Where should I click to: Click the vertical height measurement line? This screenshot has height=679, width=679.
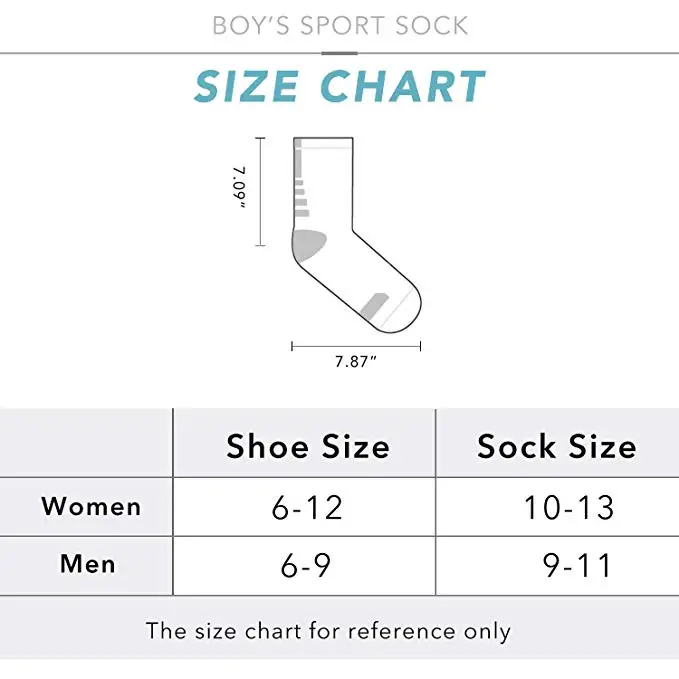tap(260, 192)
